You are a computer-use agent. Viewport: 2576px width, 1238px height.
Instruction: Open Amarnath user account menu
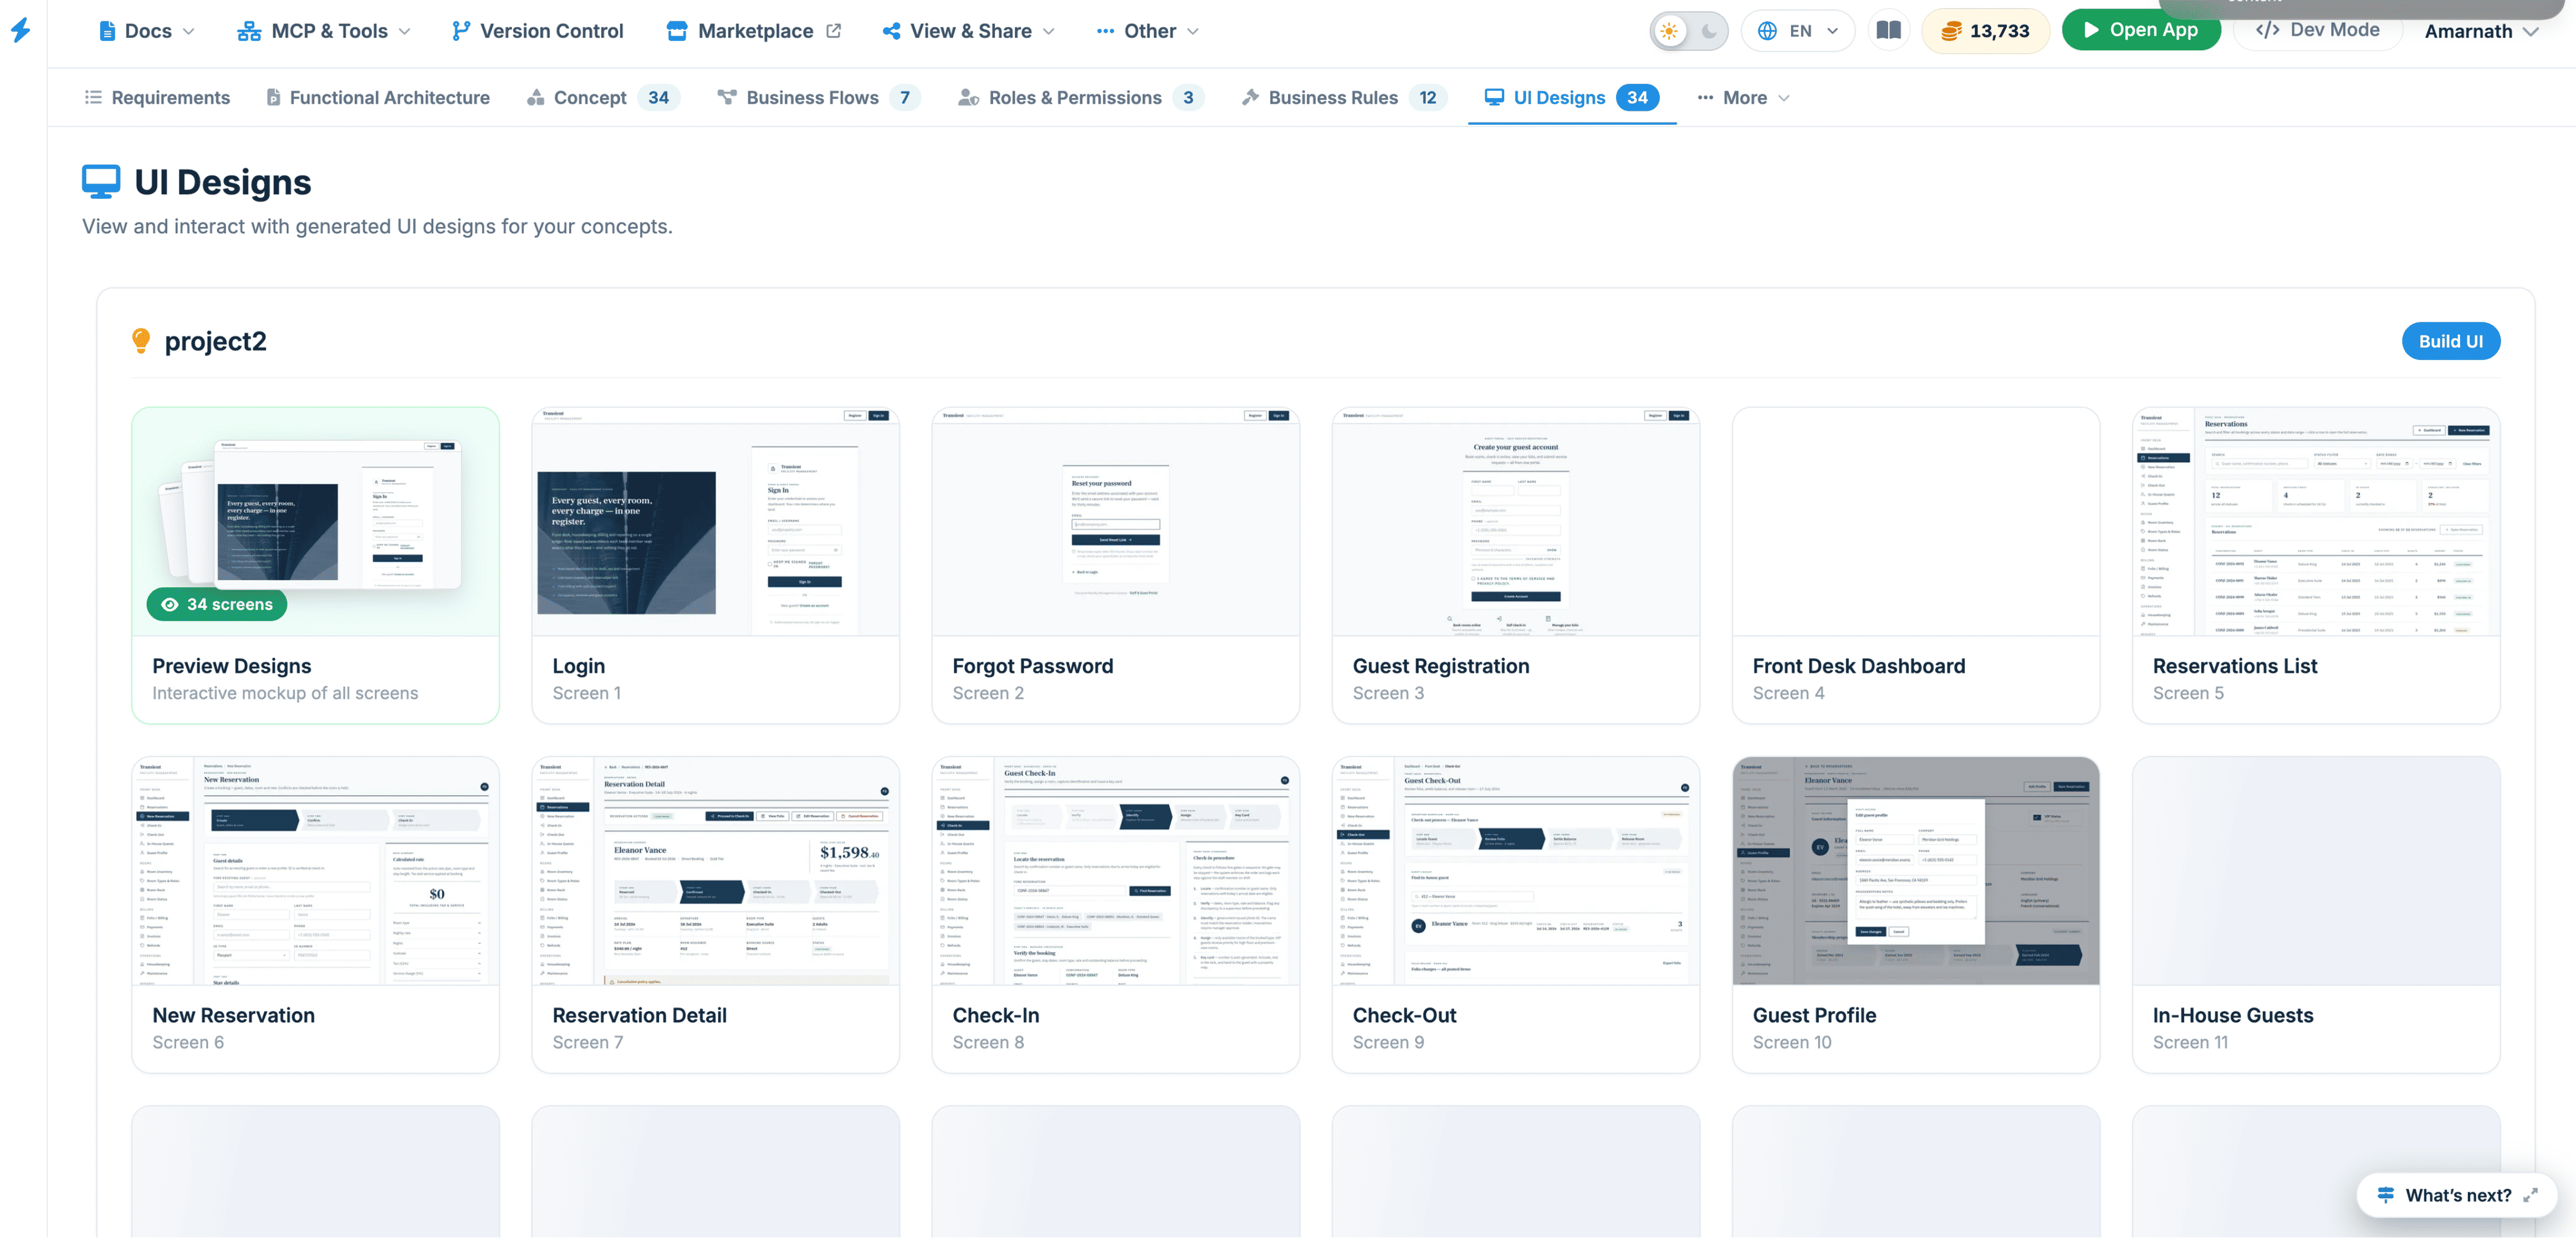2481,31
